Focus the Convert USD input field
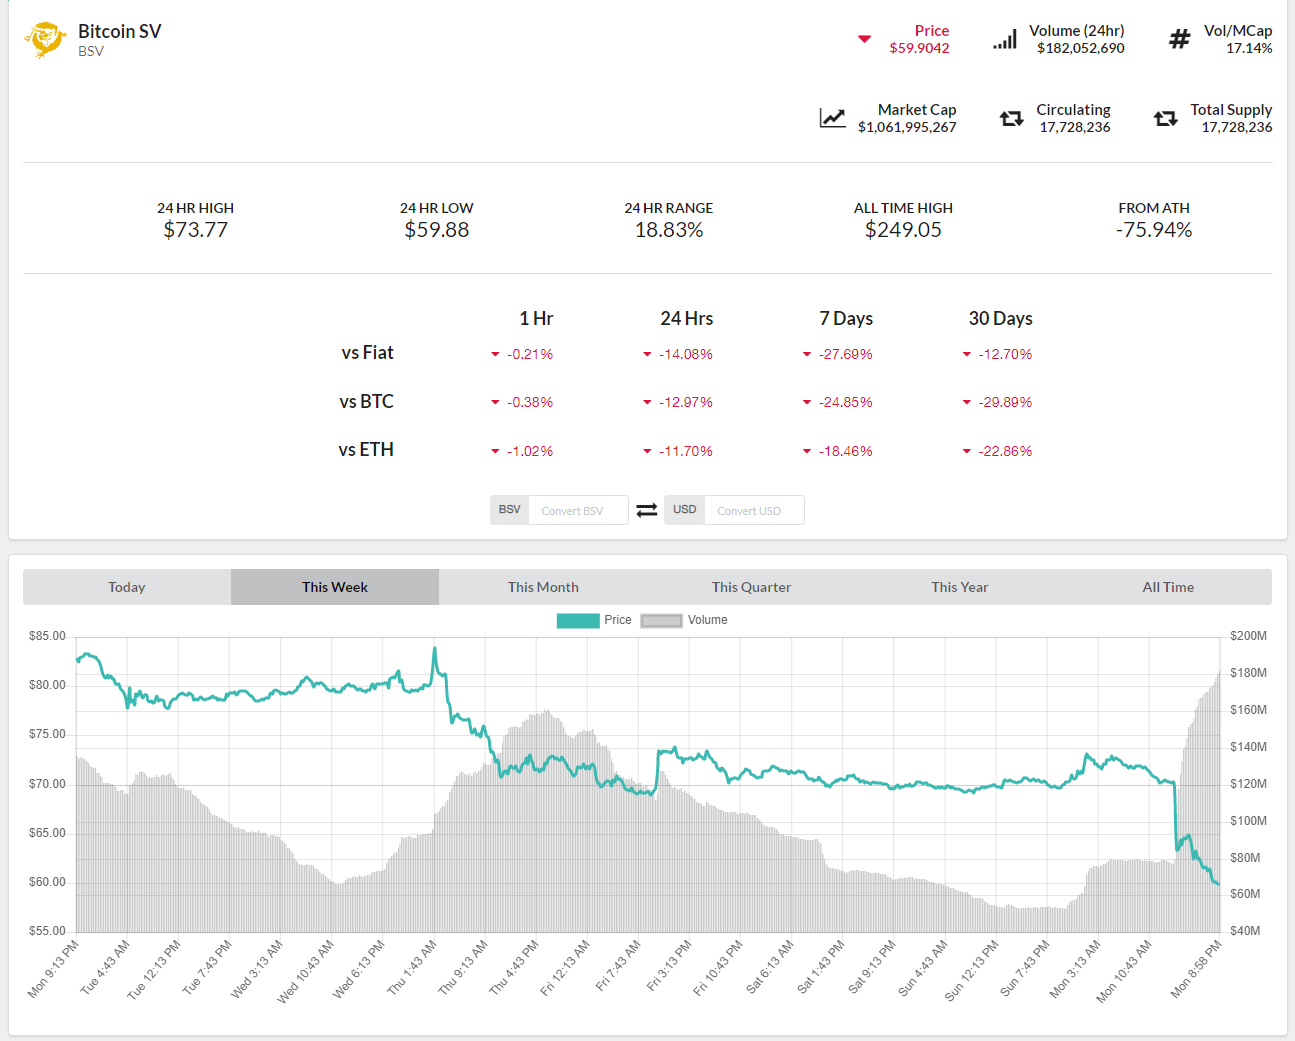Image resolution: width=1295 pixels, height=1041 pixels. point(754,510)
